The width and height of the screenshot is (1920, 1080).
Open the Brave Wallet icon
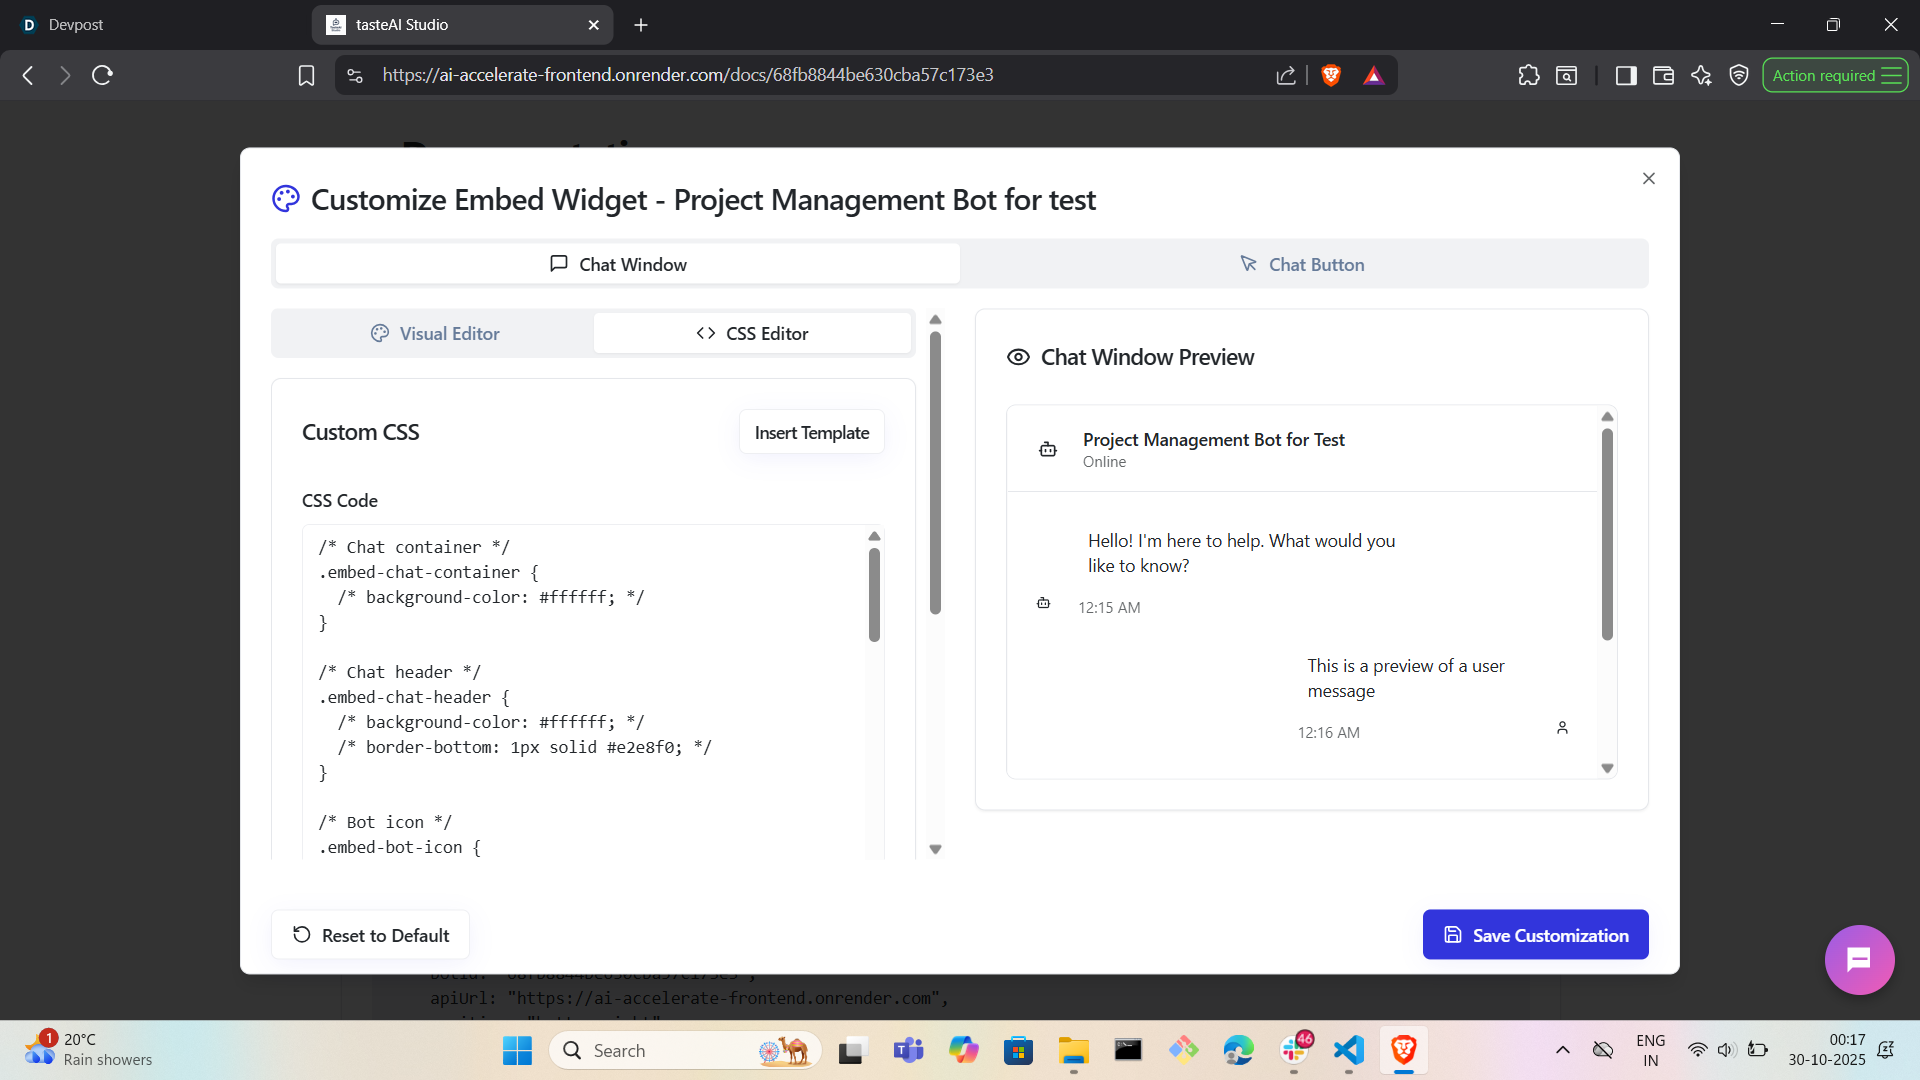point(1663,75)
